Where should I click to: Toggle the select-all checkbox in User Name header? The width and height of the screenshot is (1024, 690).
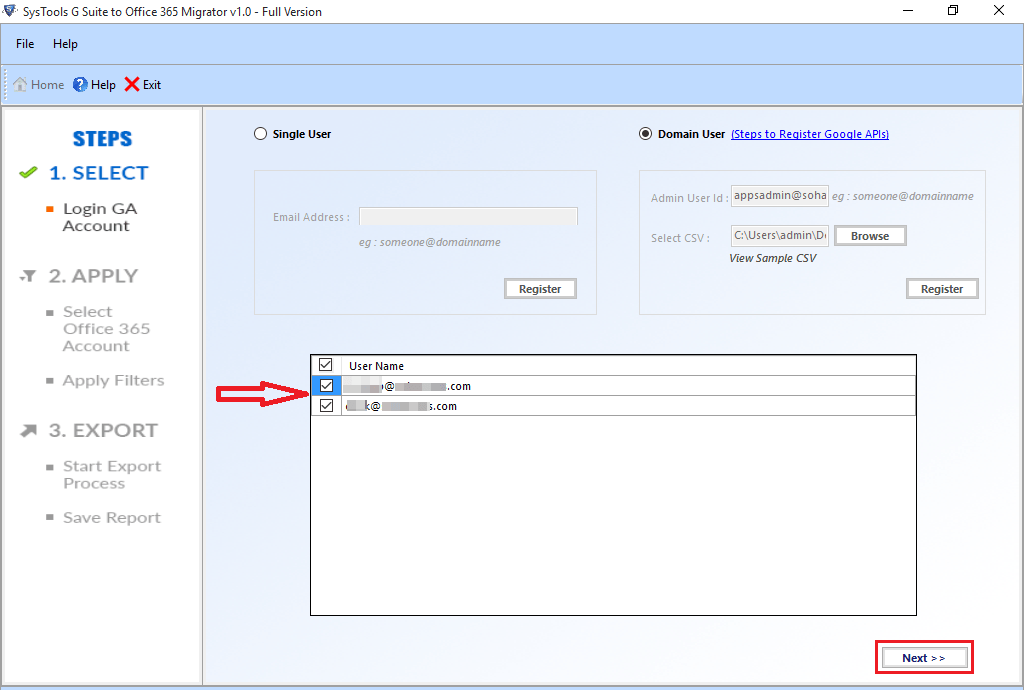tap(325, 365)
